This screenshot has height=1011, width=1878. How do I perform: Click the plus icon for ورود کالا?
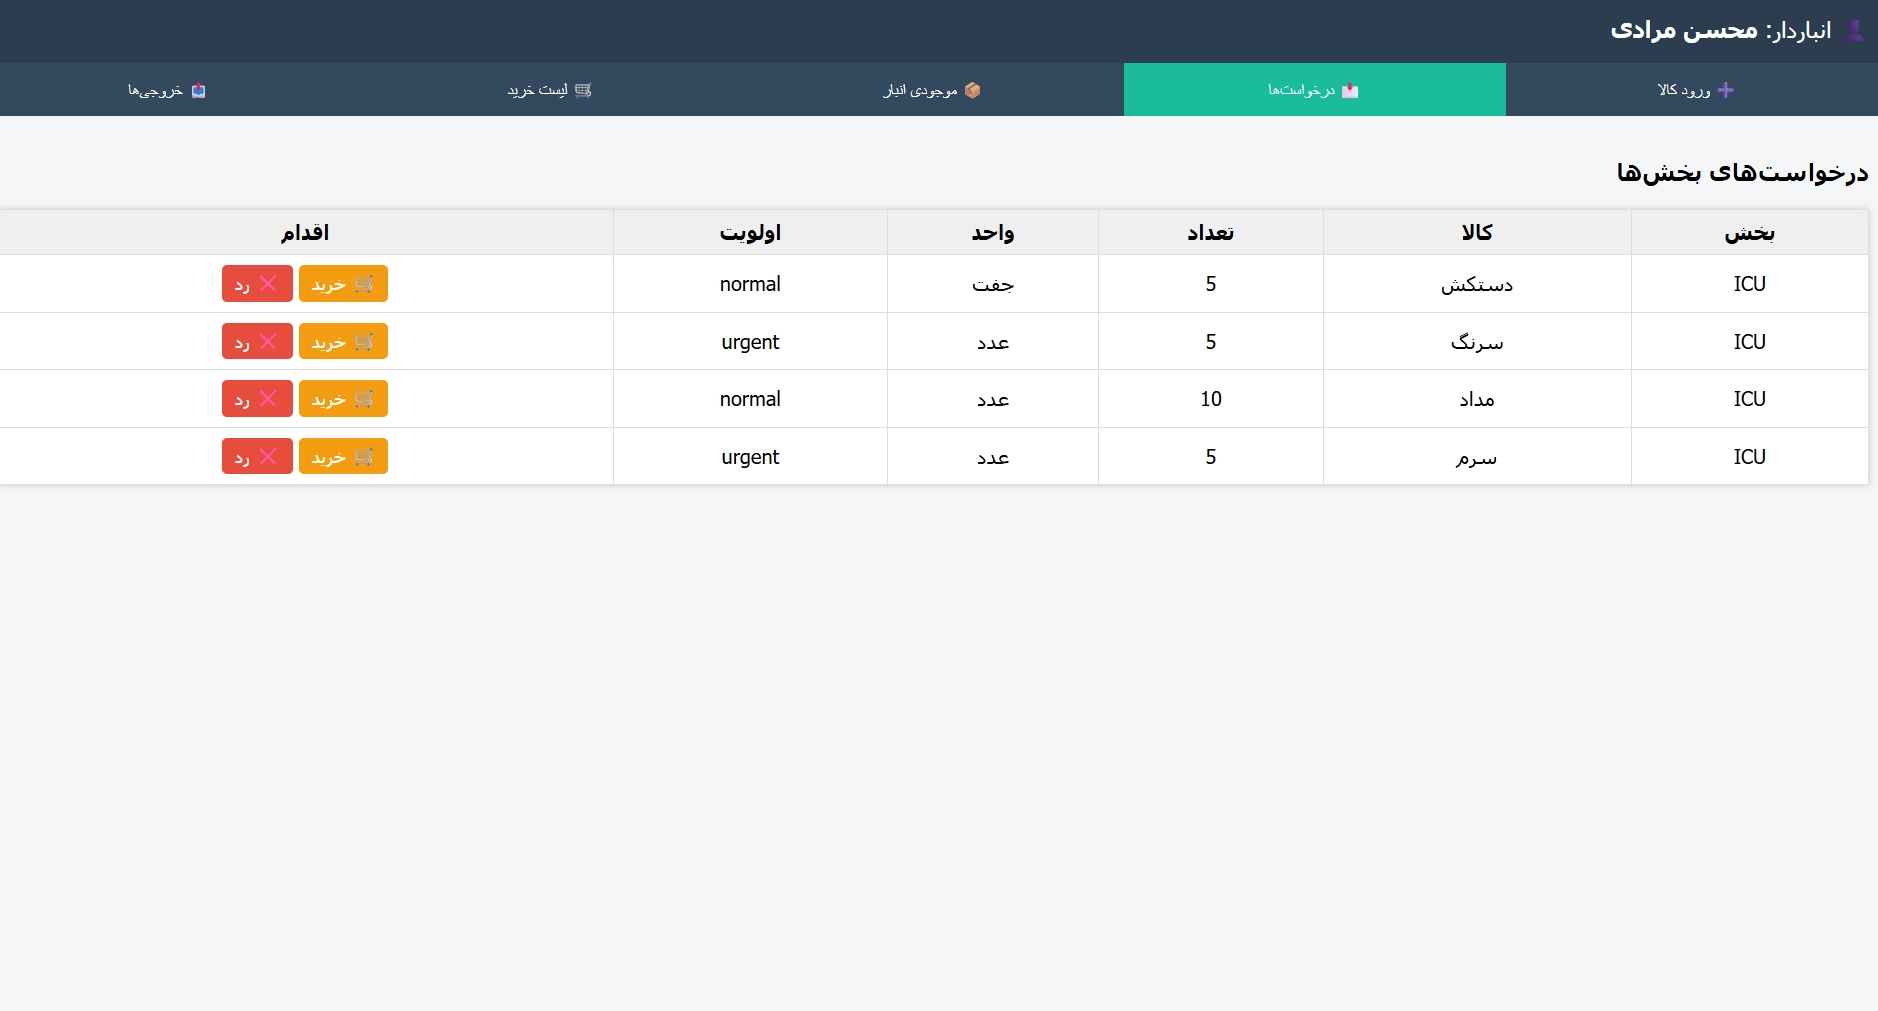coord(1725,90)
